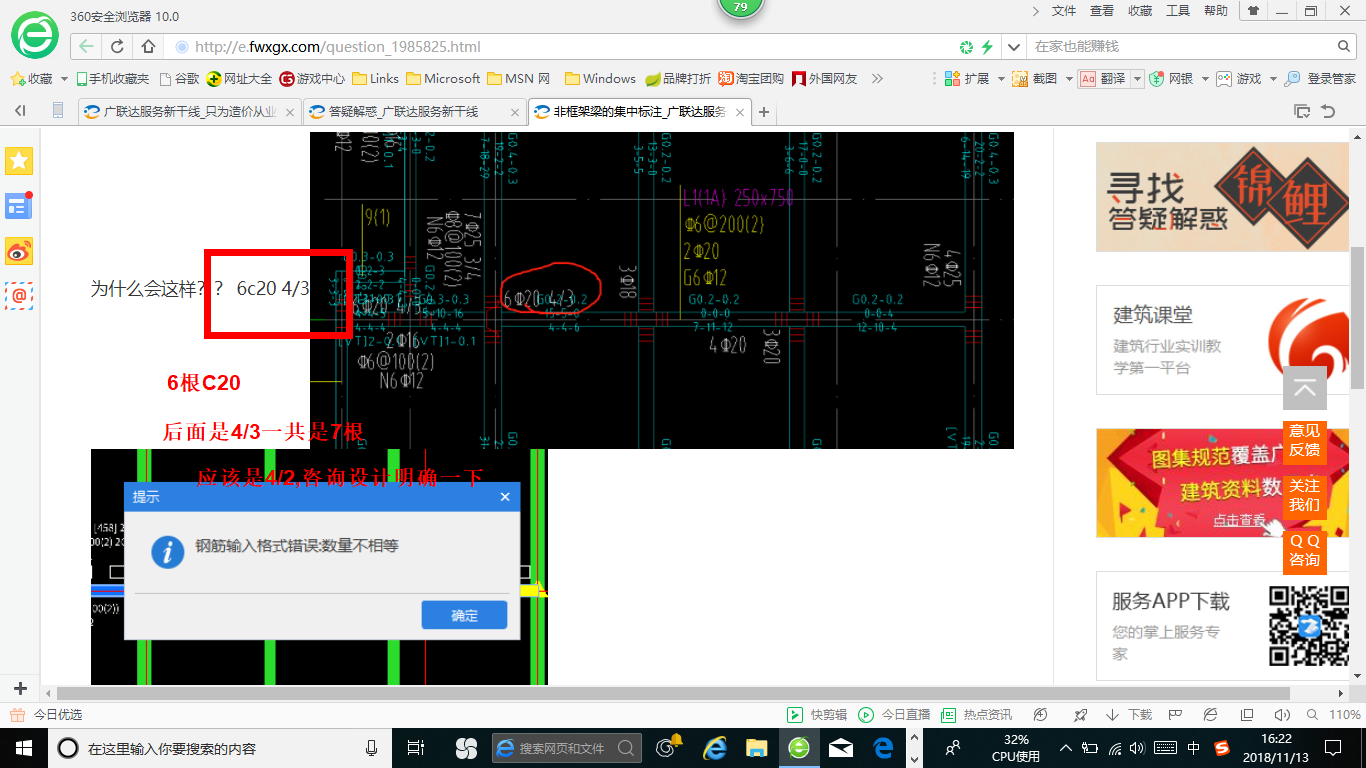Open the Microsoft bookmarks folder
The height and width of the screenshot is (768, 1366).
pyautogui.click(x=442, y=78)
